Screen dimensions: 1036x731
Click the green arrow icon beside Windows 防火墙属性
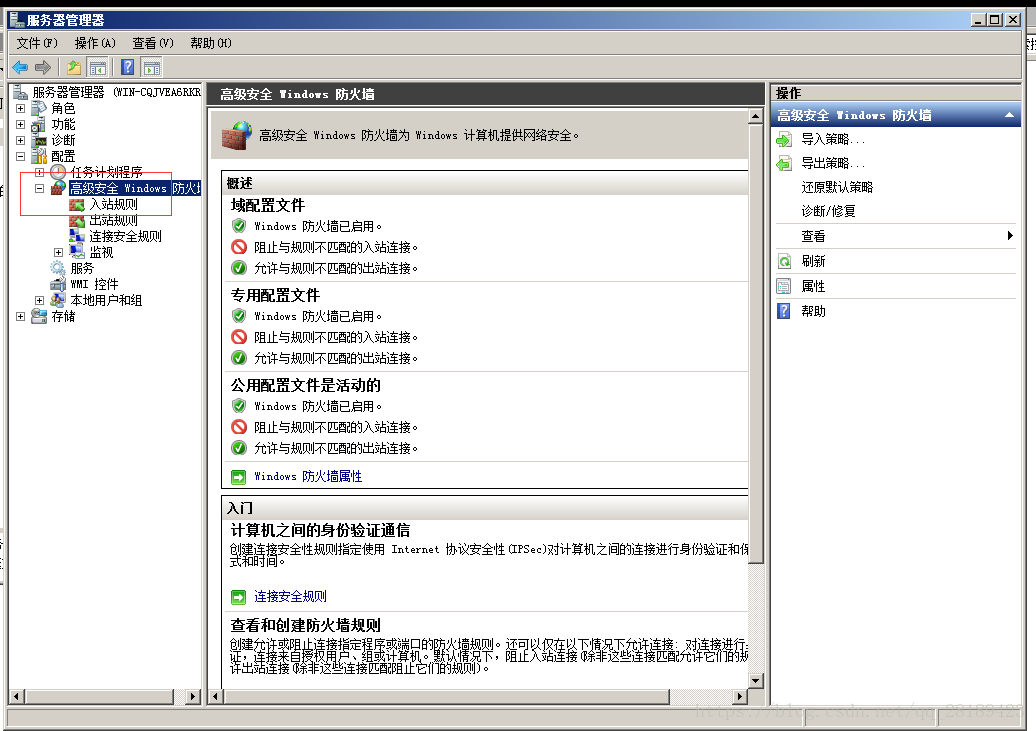(238, 477)
